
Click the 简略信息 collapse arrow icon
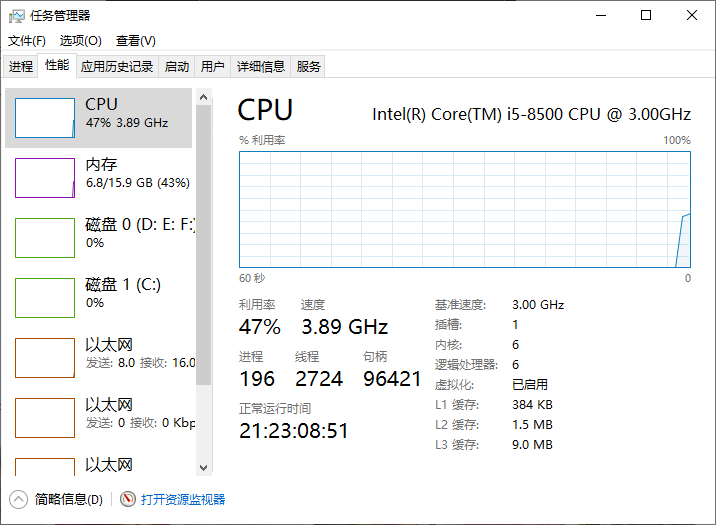pyautogui.click(x=18, y=499)
